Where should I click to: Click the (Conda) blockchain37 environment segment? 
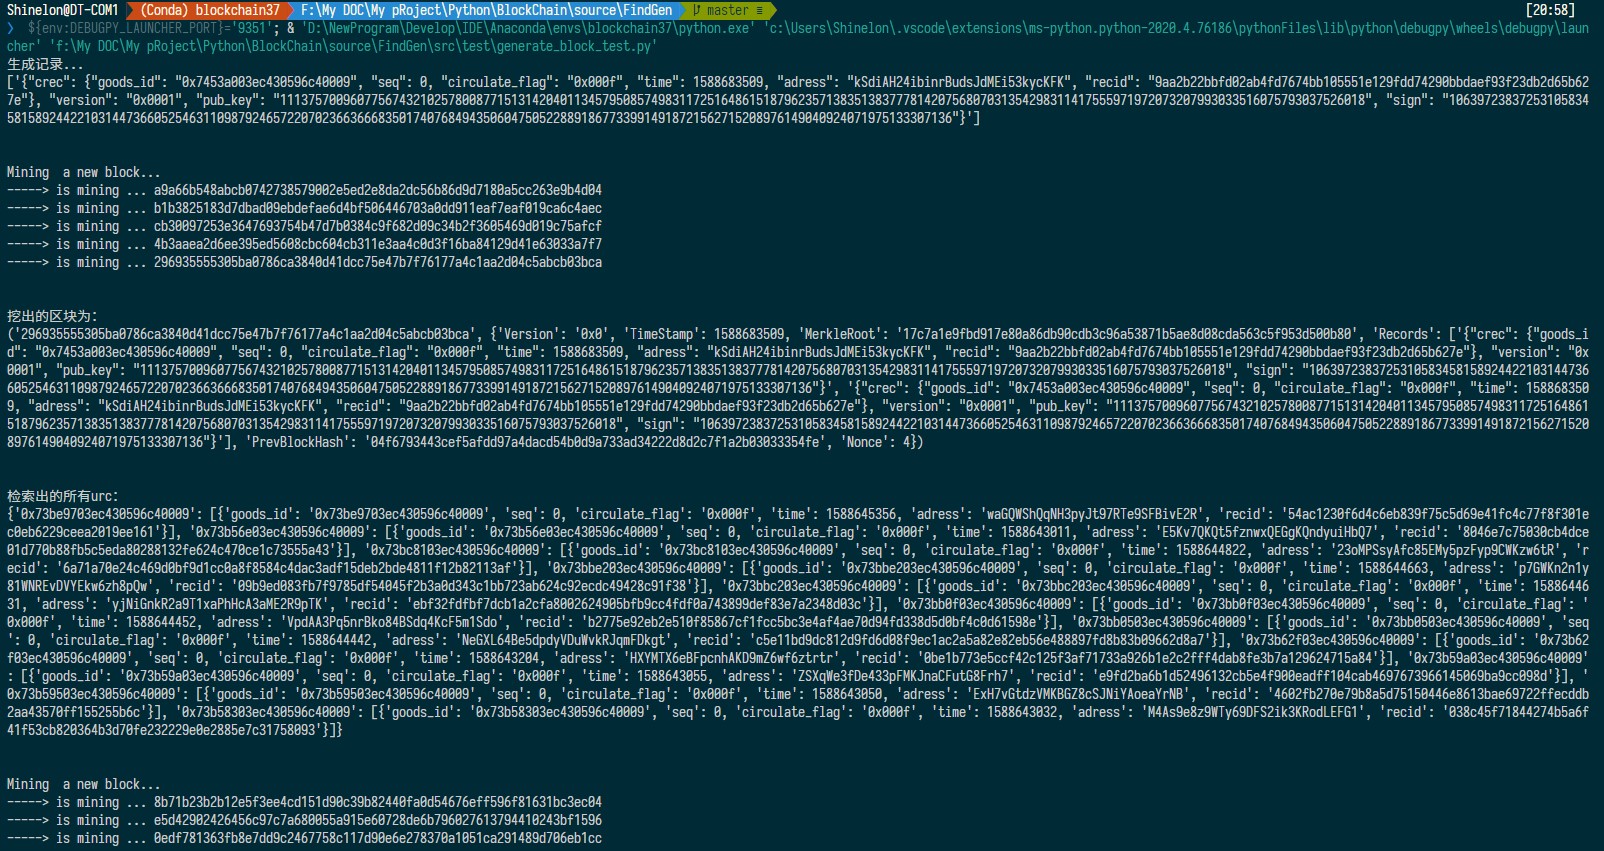(210, 10)
